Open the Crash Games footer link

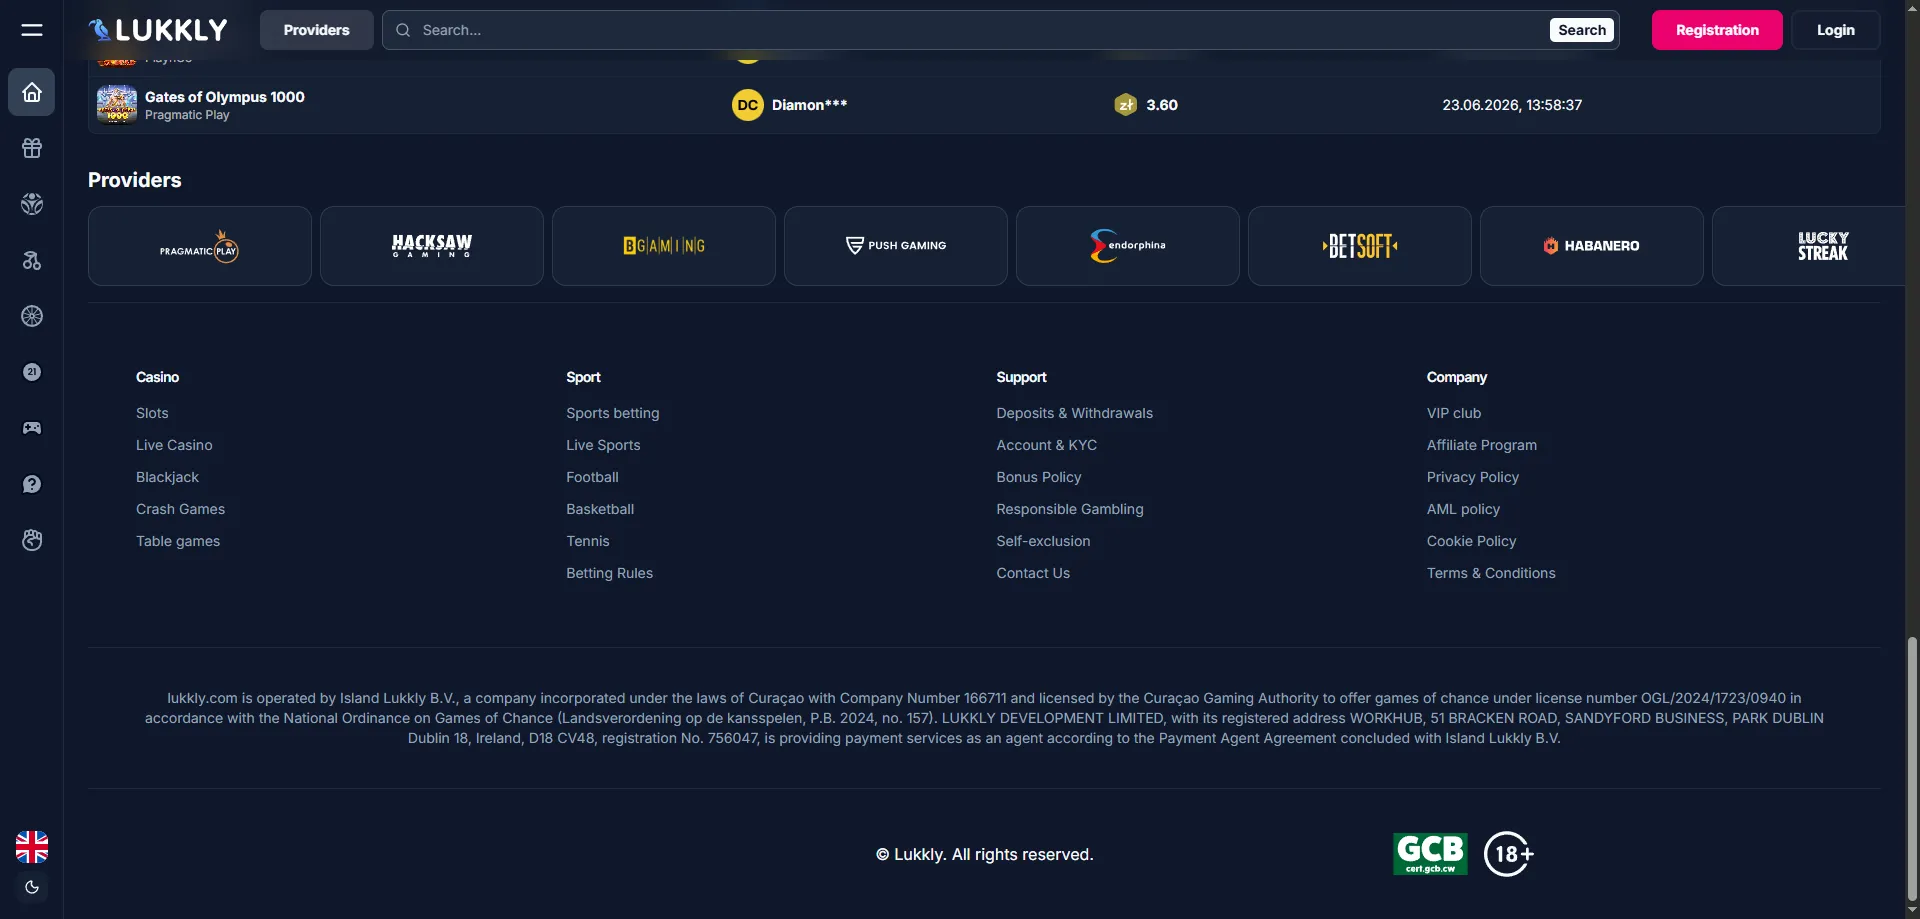180,509
